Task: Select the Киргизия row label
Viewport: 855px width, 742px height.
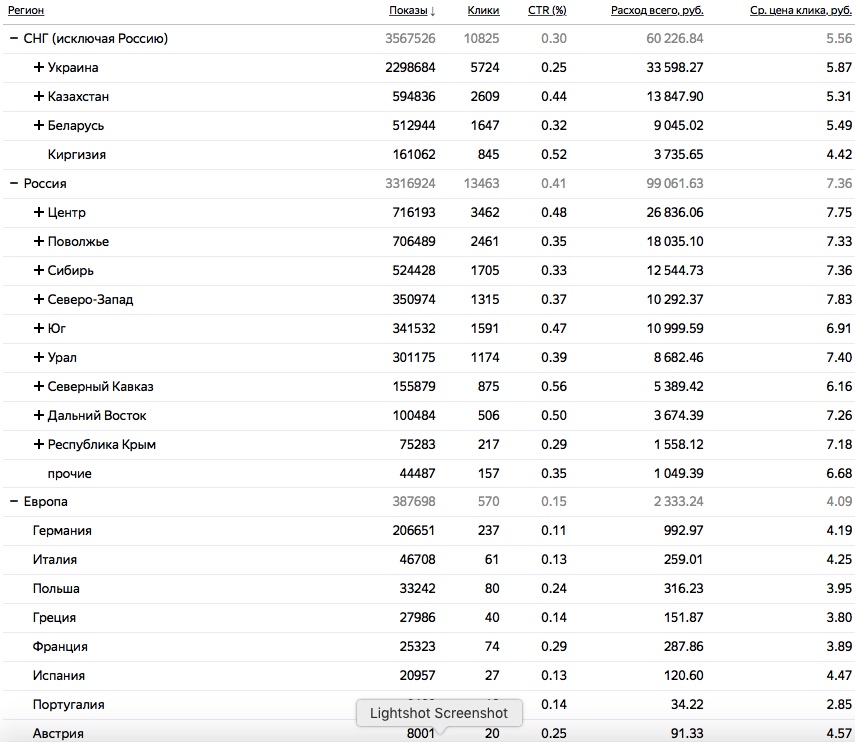Action: [77, 154]
